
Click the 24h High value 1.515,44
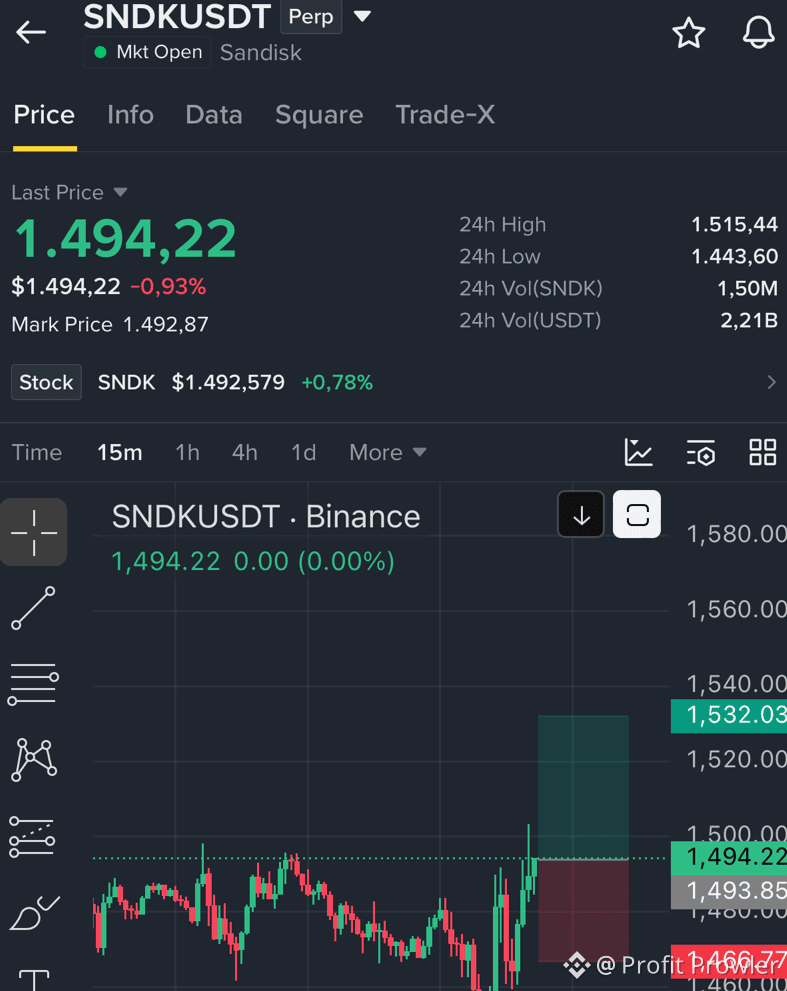734,224
